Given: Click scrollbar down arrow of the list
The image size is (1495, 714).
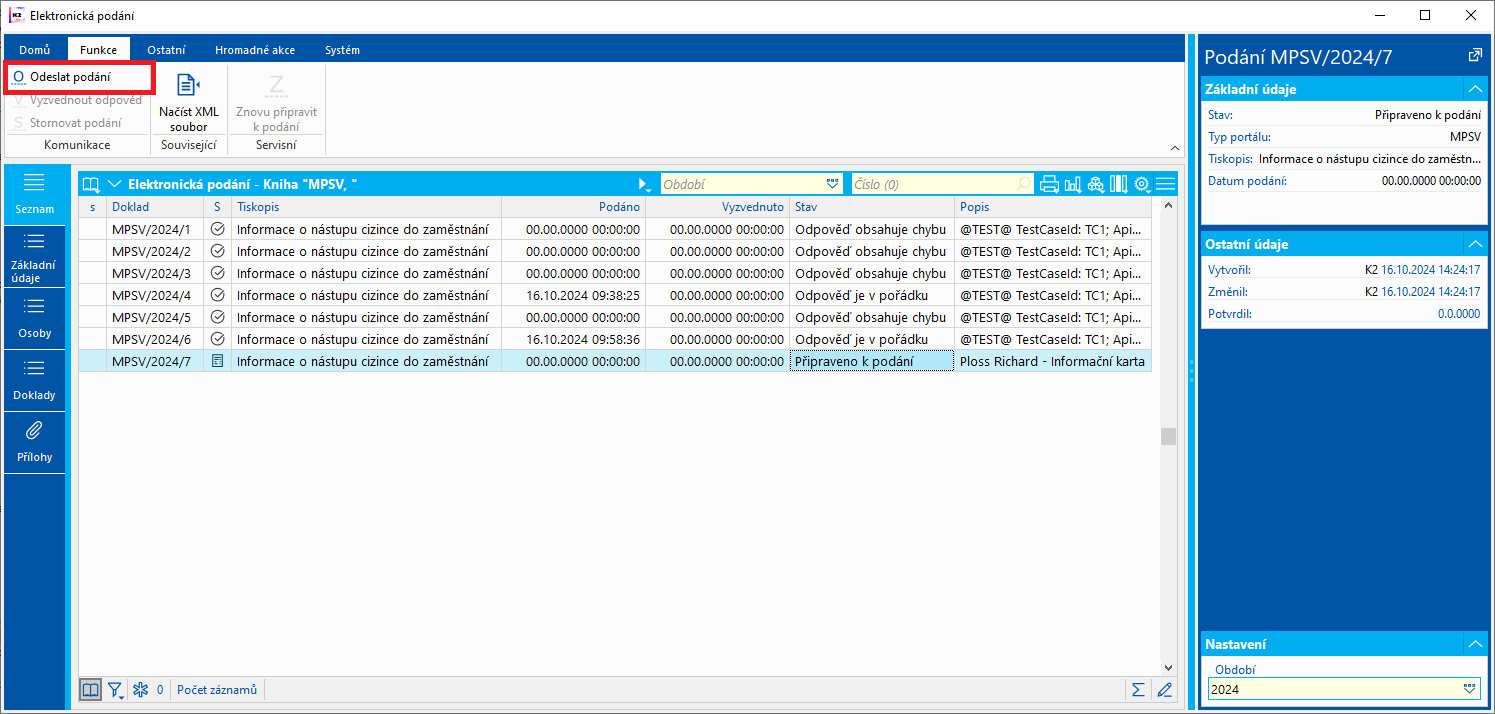Looking at the screenshot, I should 1168,667.
